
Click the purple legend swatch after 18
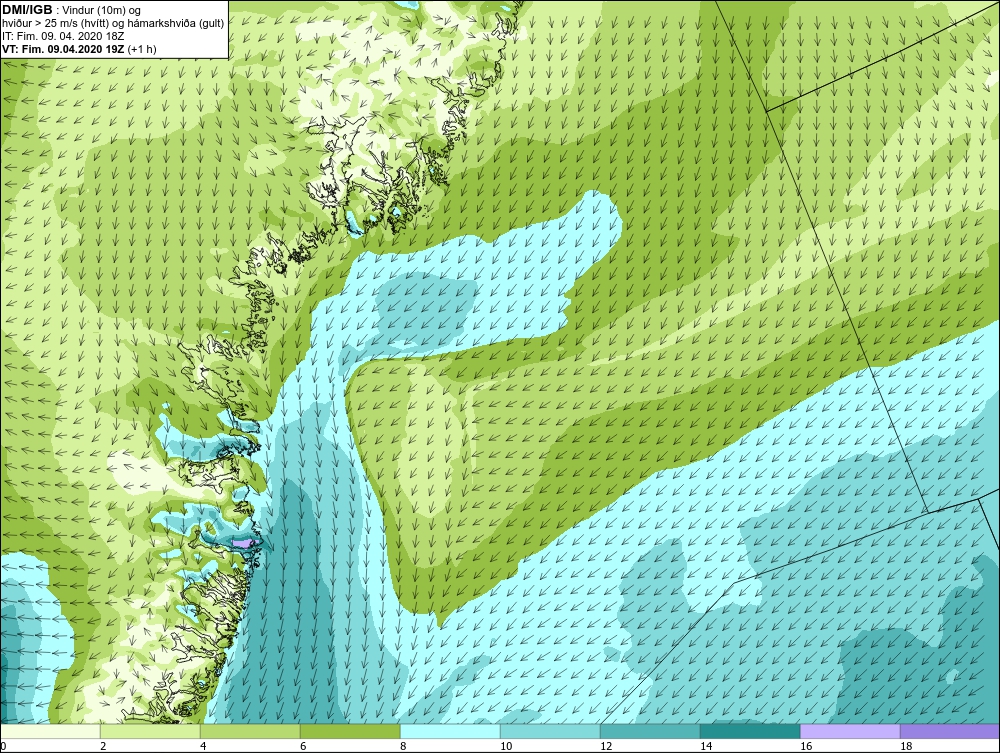click(950, 731)
